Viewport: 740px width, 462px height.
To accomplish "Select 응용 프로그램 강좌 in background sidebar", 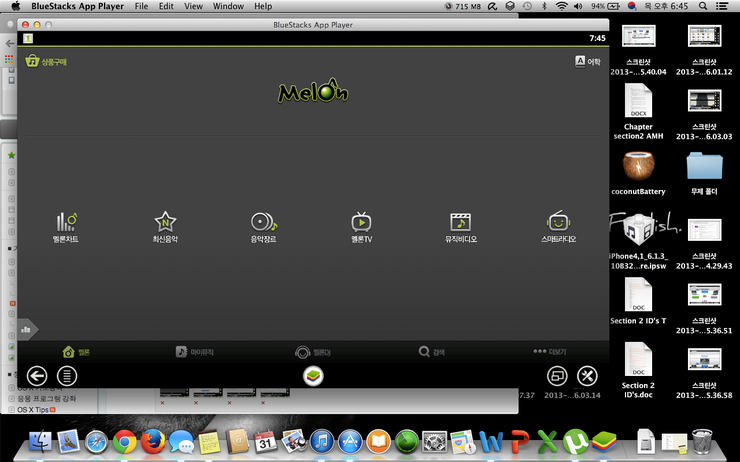I will 47,399.
